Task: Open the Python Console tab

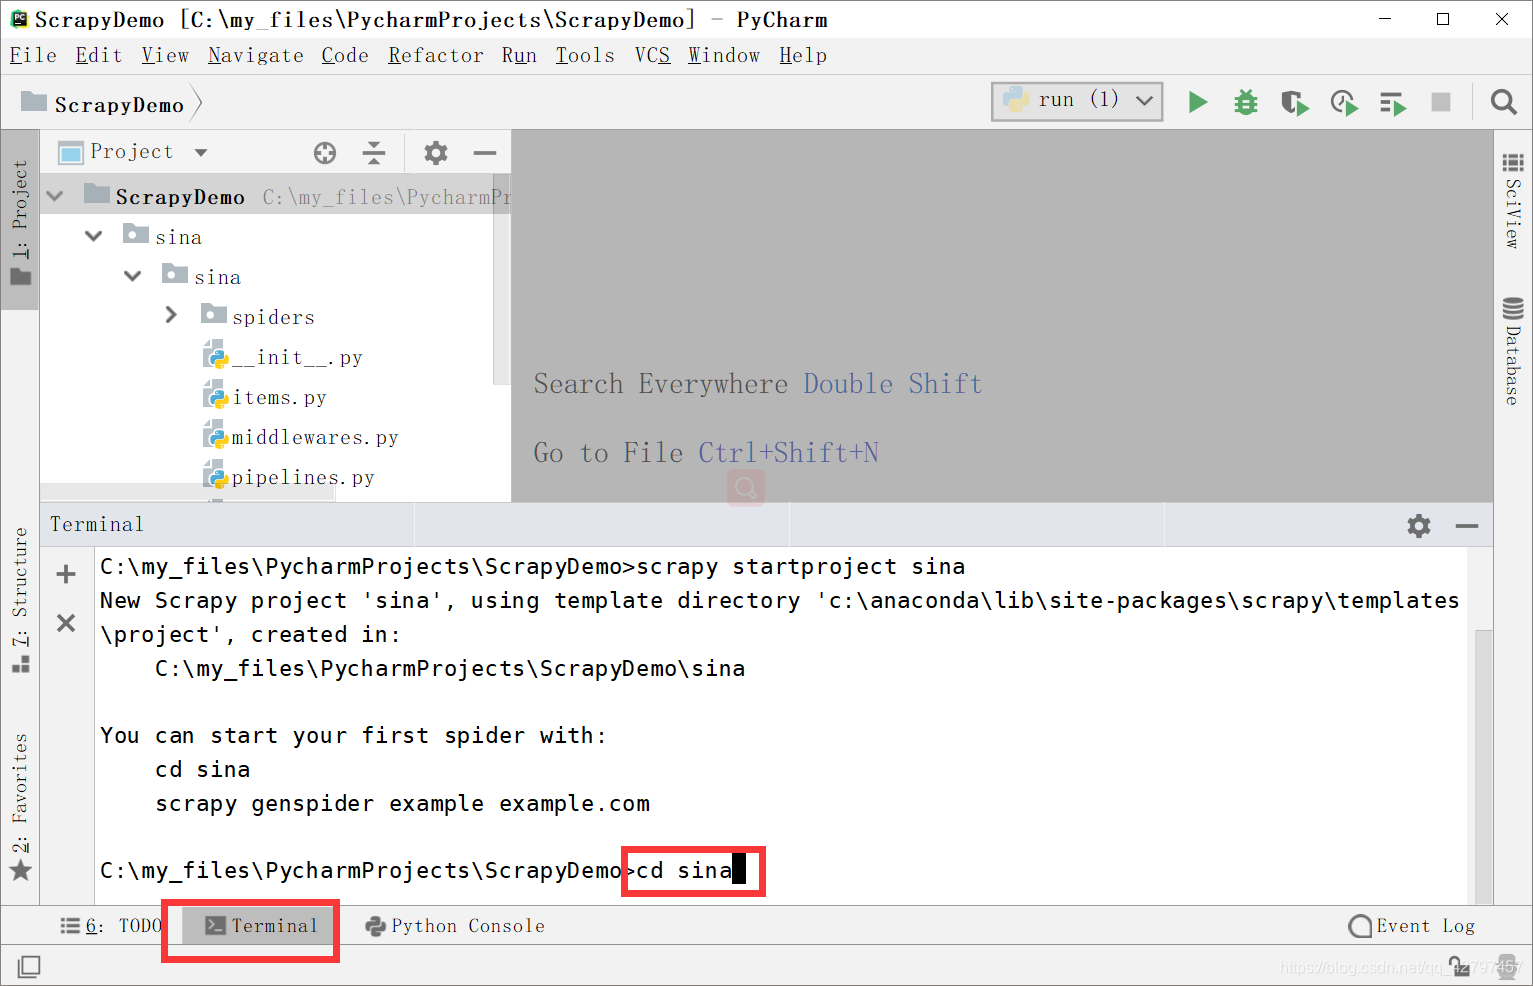Action: click(x=455, y=926)
